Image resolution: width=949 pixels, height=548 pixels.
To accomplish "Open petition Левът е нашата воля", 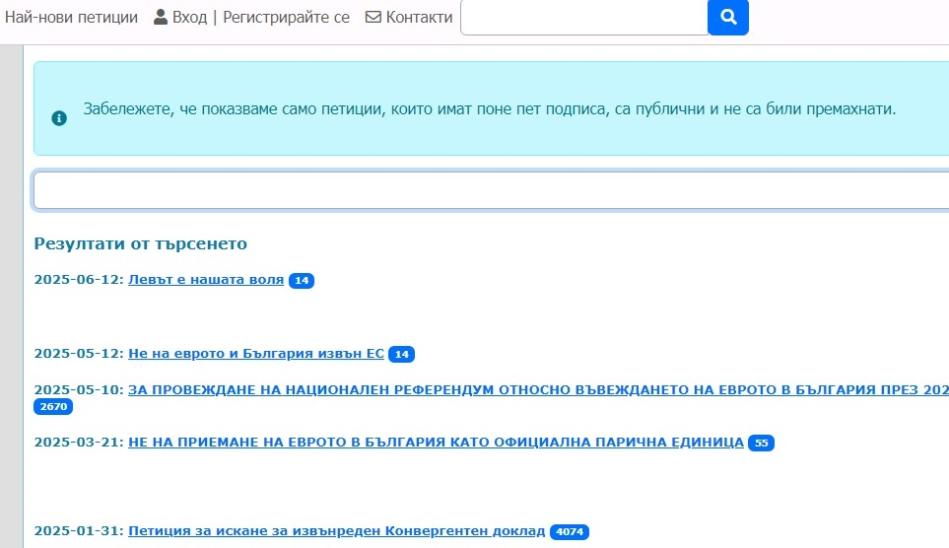I will [x=206, y=280].
